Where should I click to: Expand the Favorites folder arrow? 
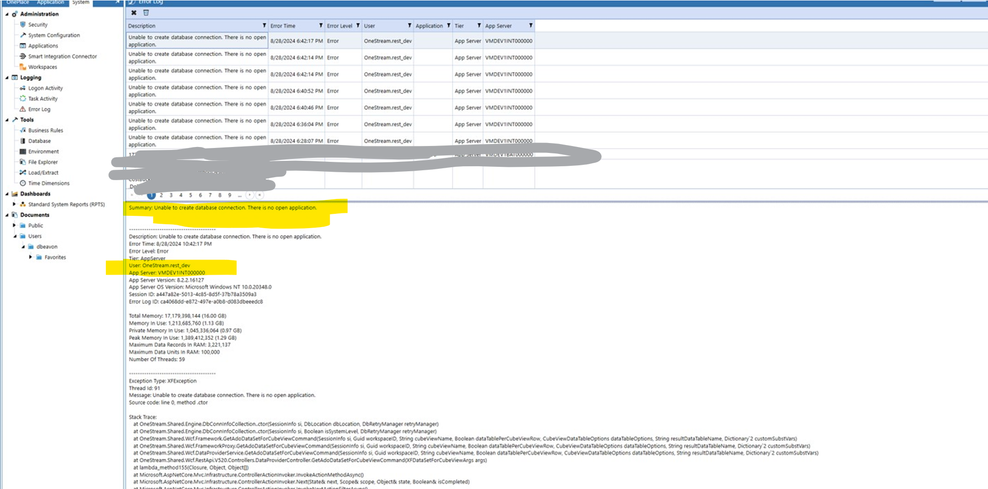(31, 257)
